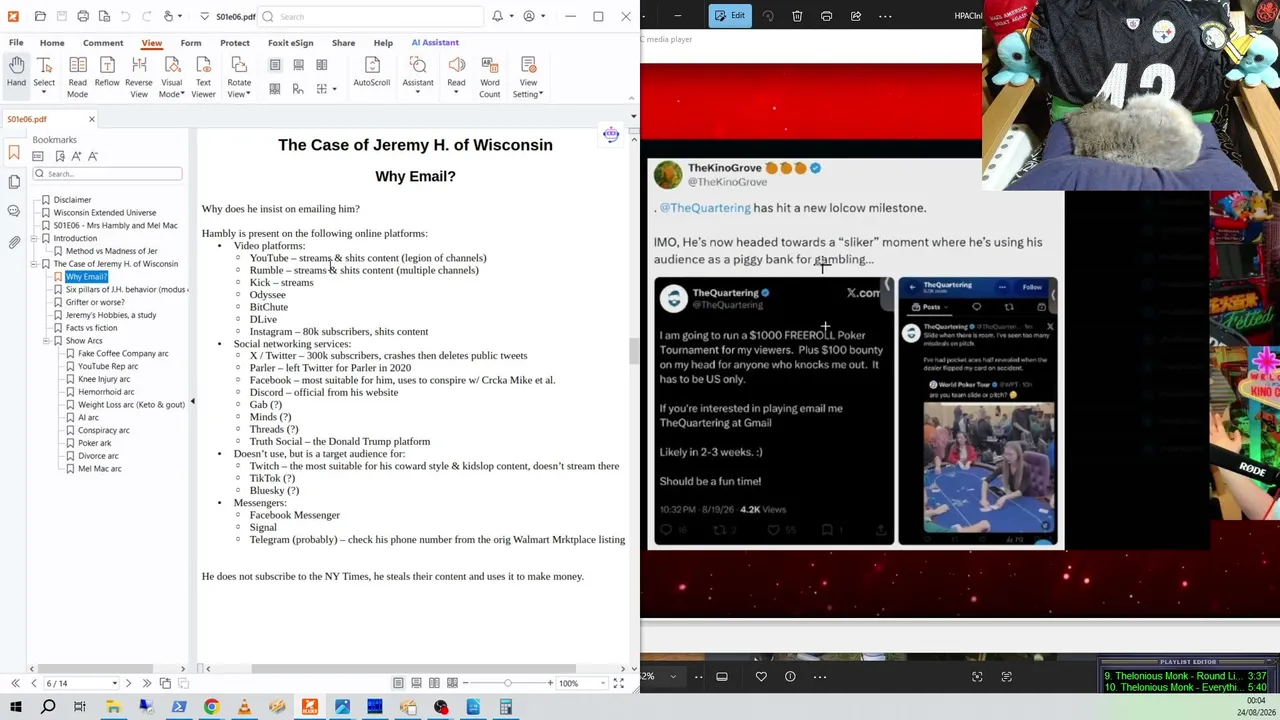Click the bookmarks search field
The height and width of the screenshot is (720, 1280).
point(108,174)
